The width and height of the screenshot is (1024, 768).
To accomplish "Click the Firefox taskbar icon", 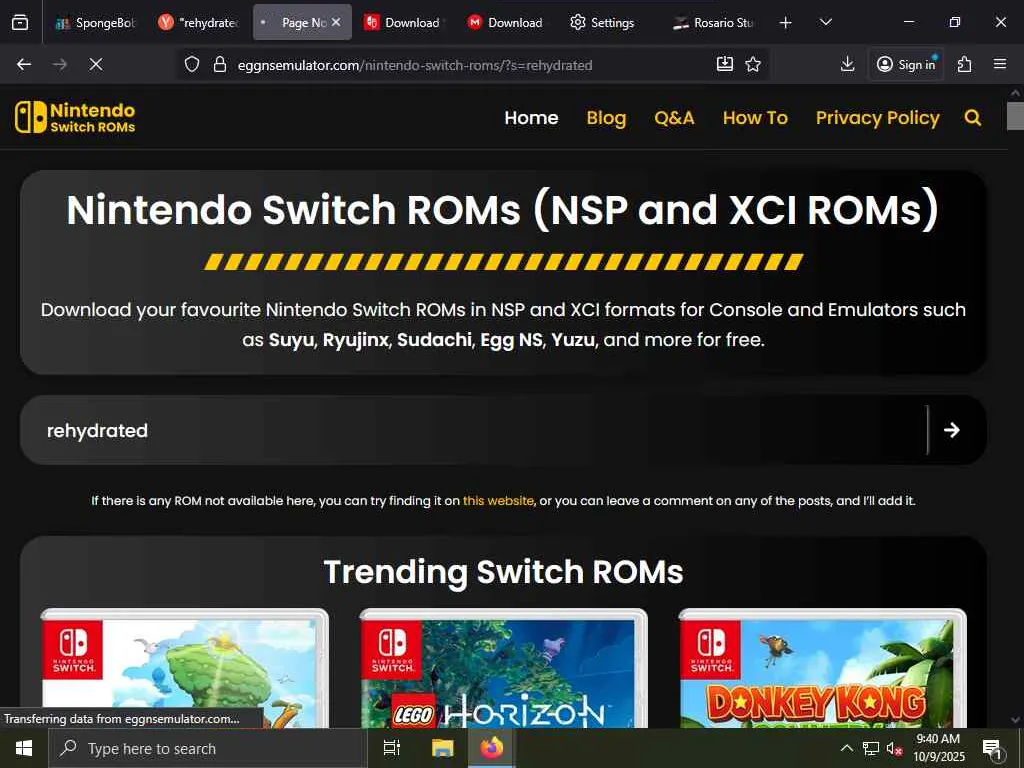I will pyautogui.click(x=492, y=748).
